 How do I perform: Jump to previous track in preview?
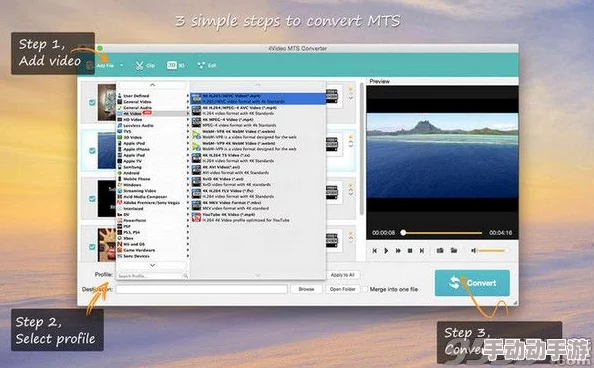(x=375, y=251)
